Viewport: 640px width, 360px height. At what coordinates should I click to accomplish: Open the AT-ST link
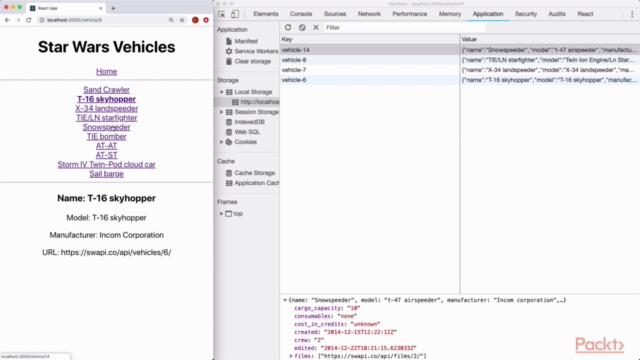pyautogui.click(x=107, y=156)
